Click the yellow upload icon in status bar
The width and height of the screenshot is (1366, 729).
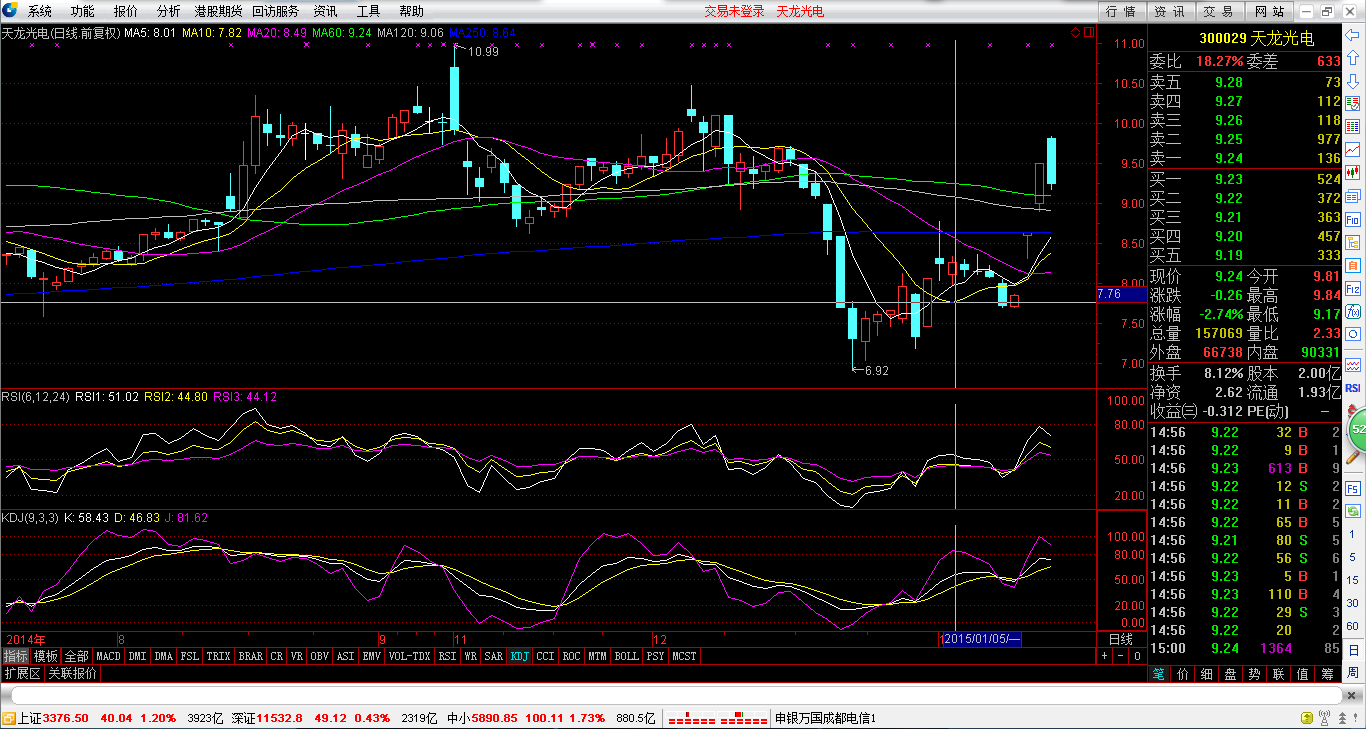(x=1307, y=718)
